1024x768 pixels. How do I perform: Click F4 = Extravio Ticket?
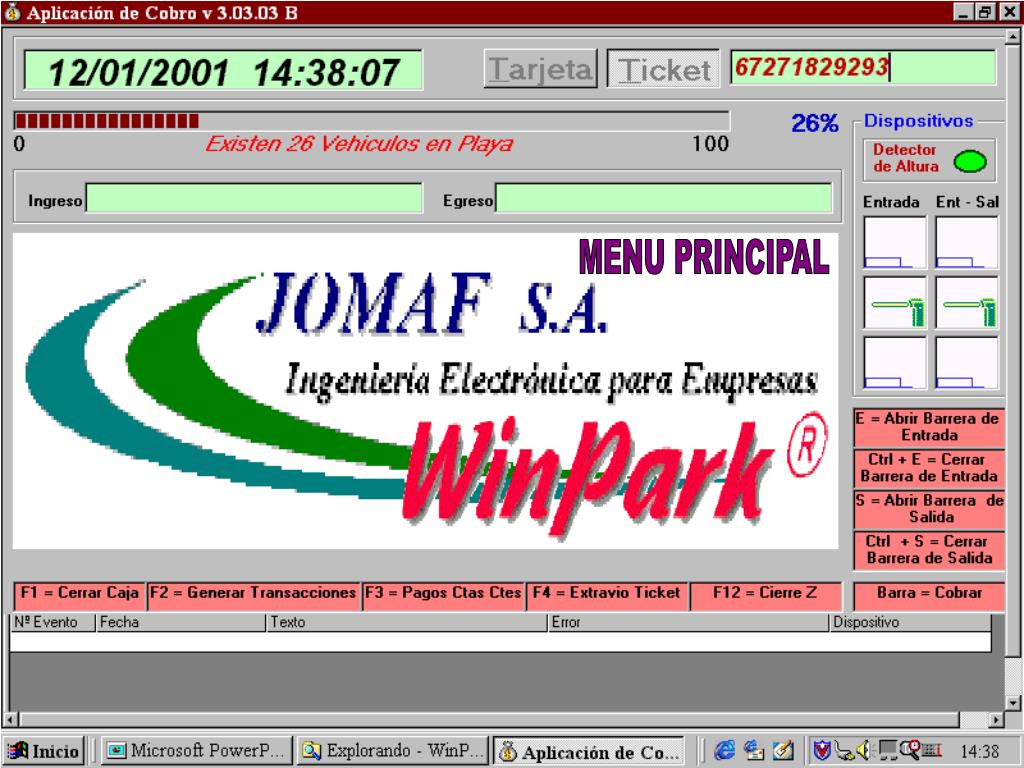(x=607, y=594)
